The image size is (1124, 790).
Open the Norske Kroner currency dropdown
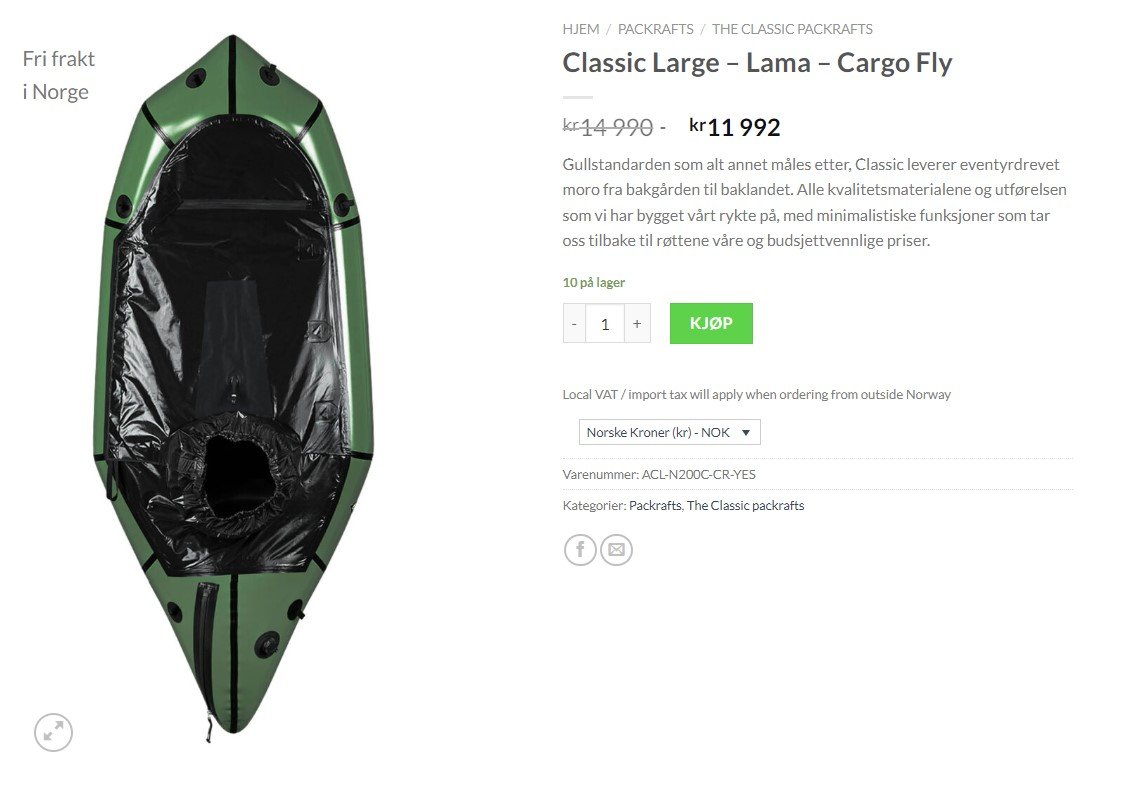[x=669, y=432]
